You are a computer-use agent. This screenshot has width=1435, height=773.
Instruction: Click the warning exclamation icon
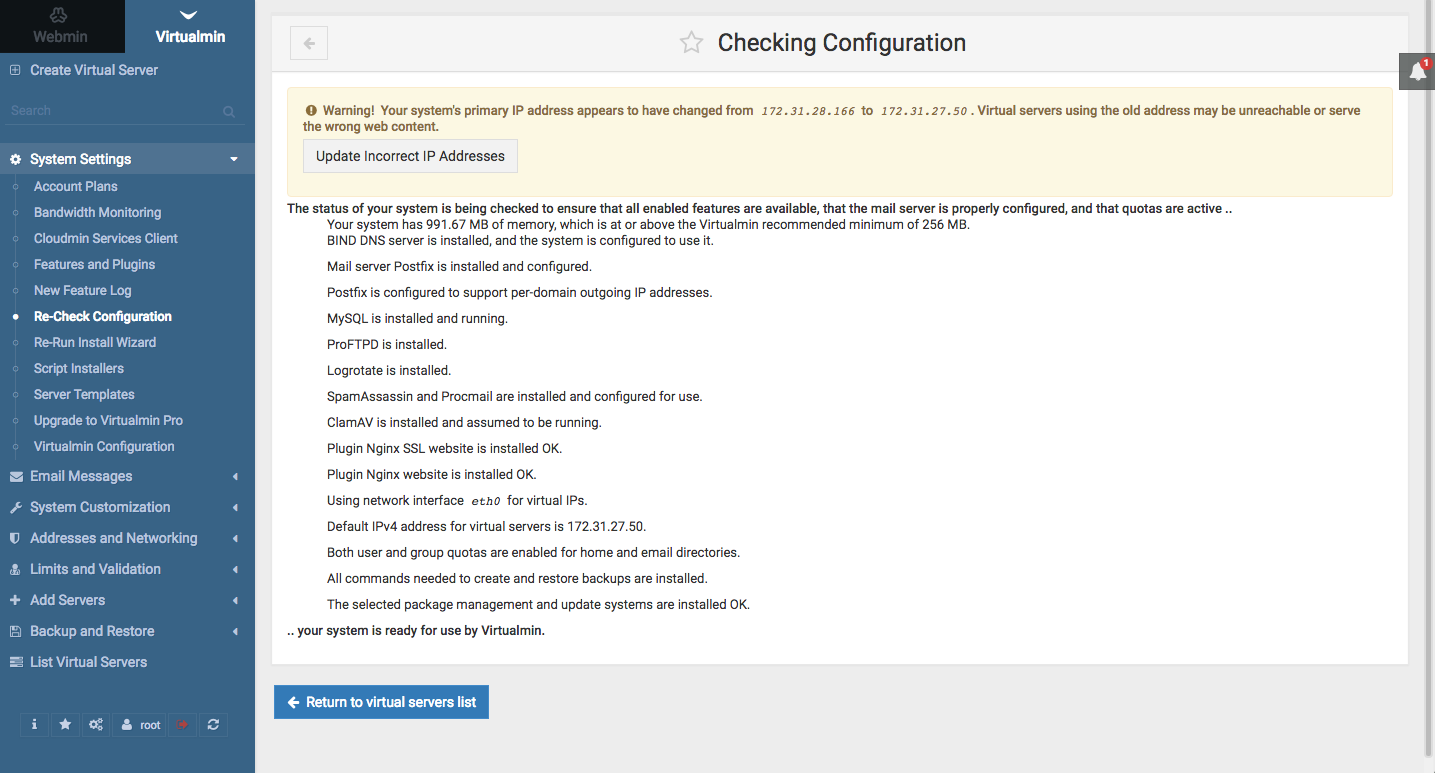coord(311,110)
